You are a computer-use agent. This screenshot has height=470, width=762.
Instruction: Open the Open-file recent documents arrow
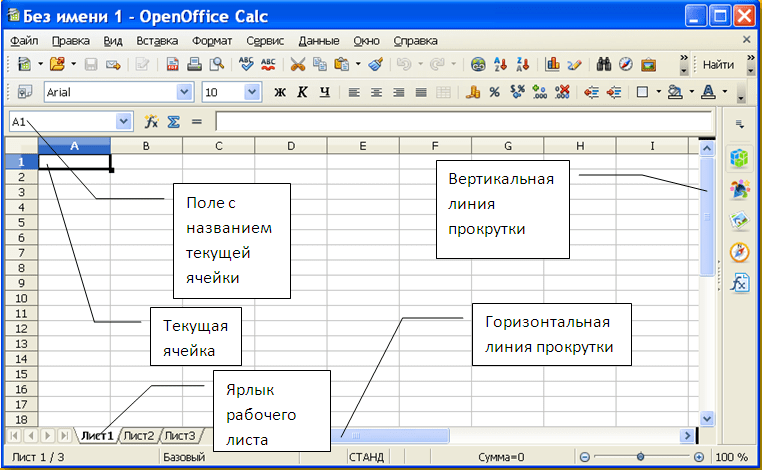[x=73, y=64]
